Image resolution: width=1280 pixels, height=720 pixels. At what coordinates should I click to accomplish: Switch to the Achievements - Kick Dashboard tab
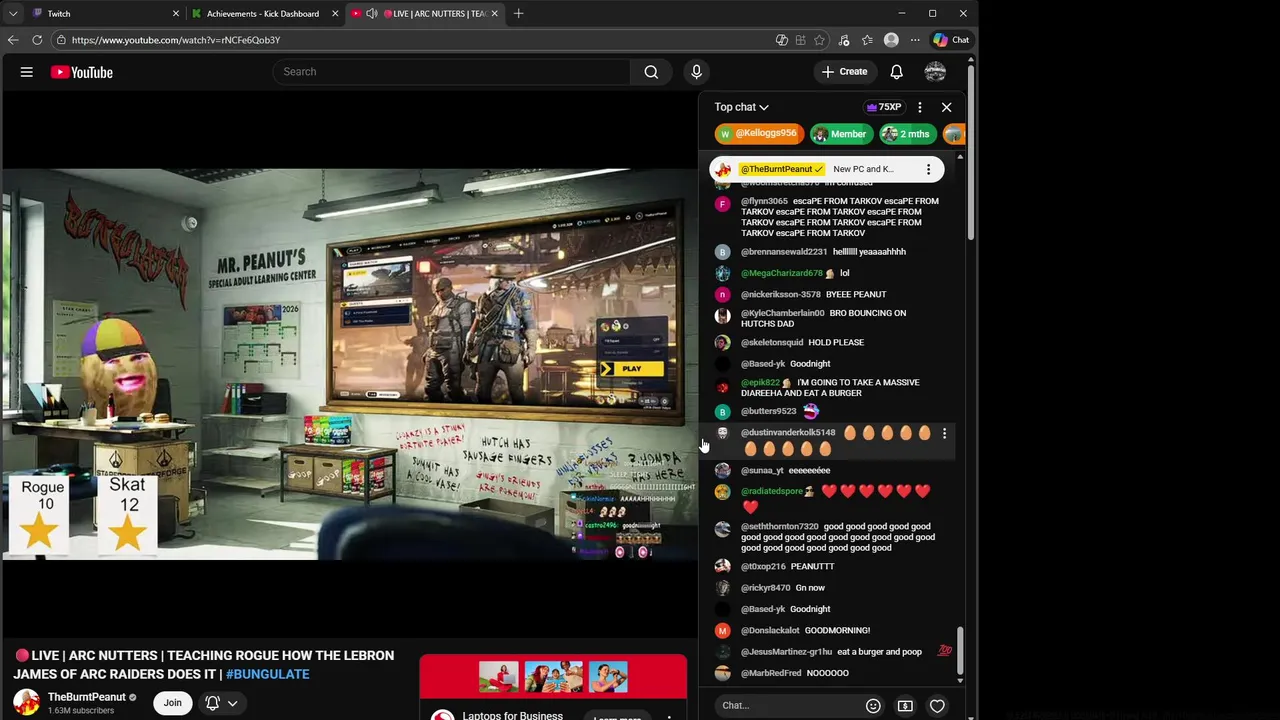(x=263, y=14)
